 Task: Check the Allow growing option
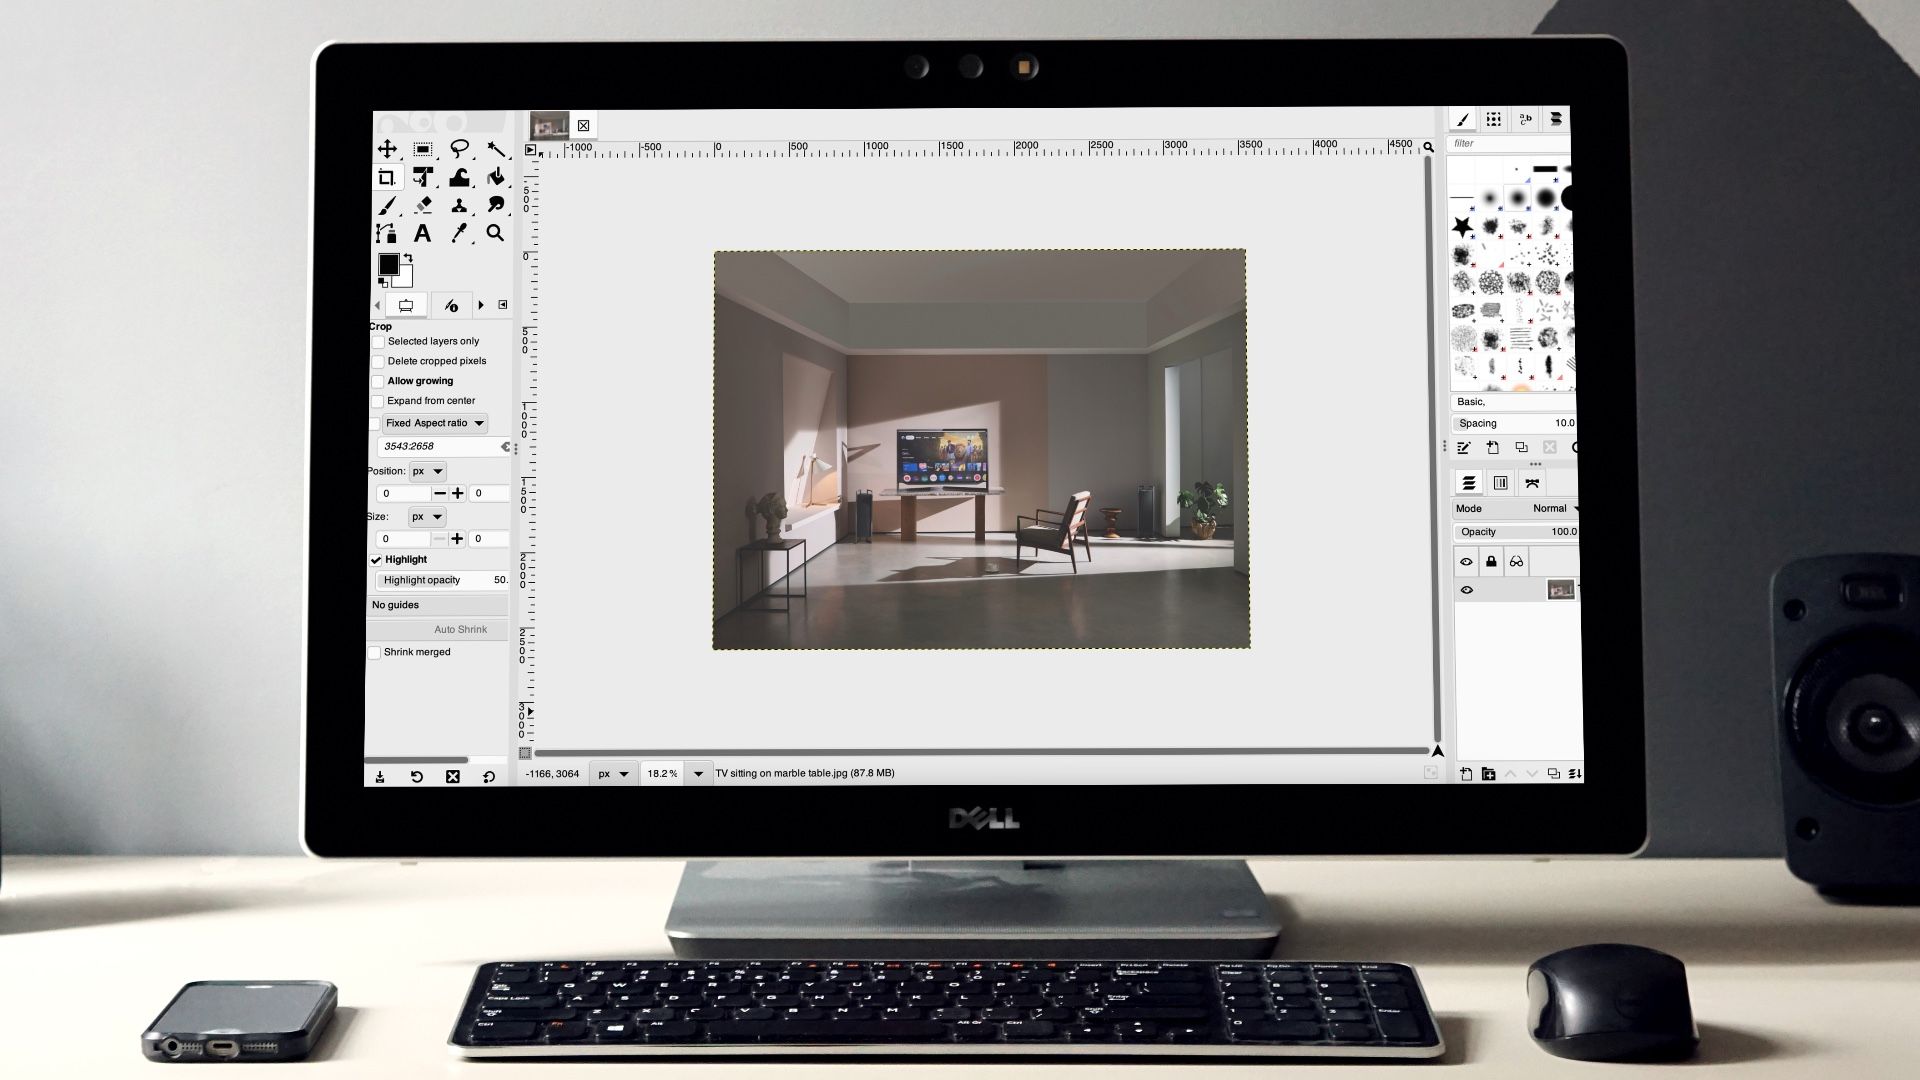coord(378,381)
